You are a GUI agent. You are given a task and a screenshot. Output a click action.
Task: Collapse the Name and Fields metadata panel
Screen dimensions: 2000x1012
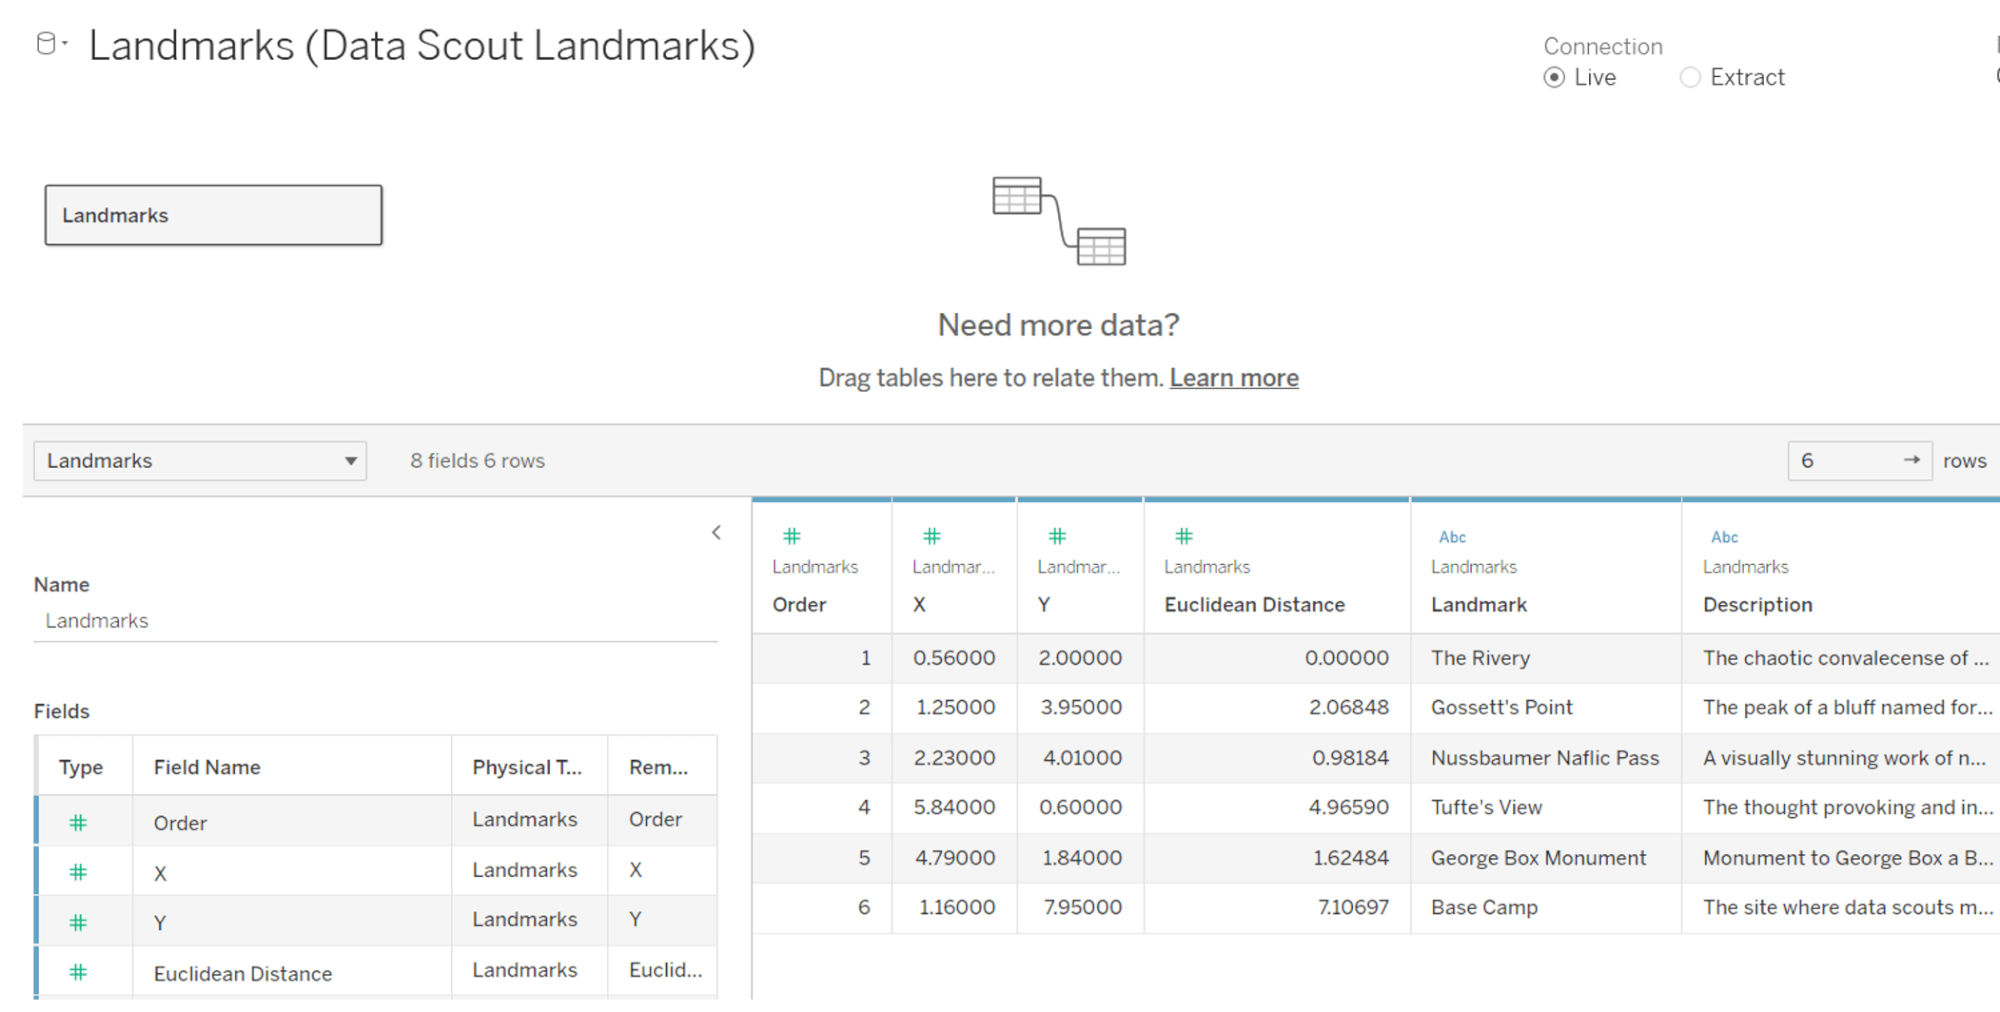[x=716, y=533]
